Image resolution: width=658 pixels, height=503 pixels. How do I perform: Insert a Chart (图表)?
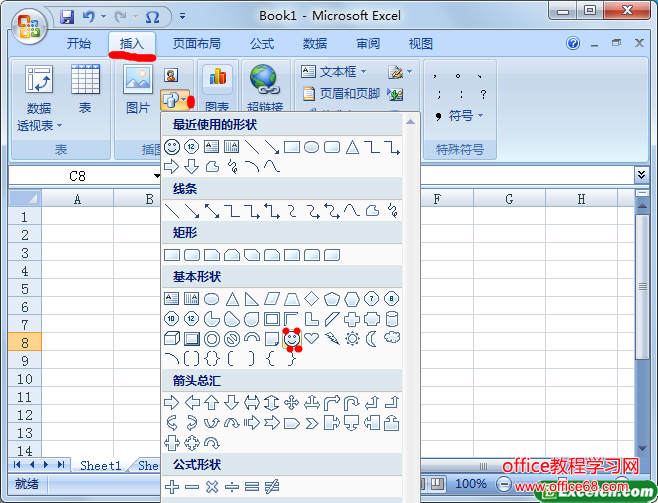click(x=217, y=88)
